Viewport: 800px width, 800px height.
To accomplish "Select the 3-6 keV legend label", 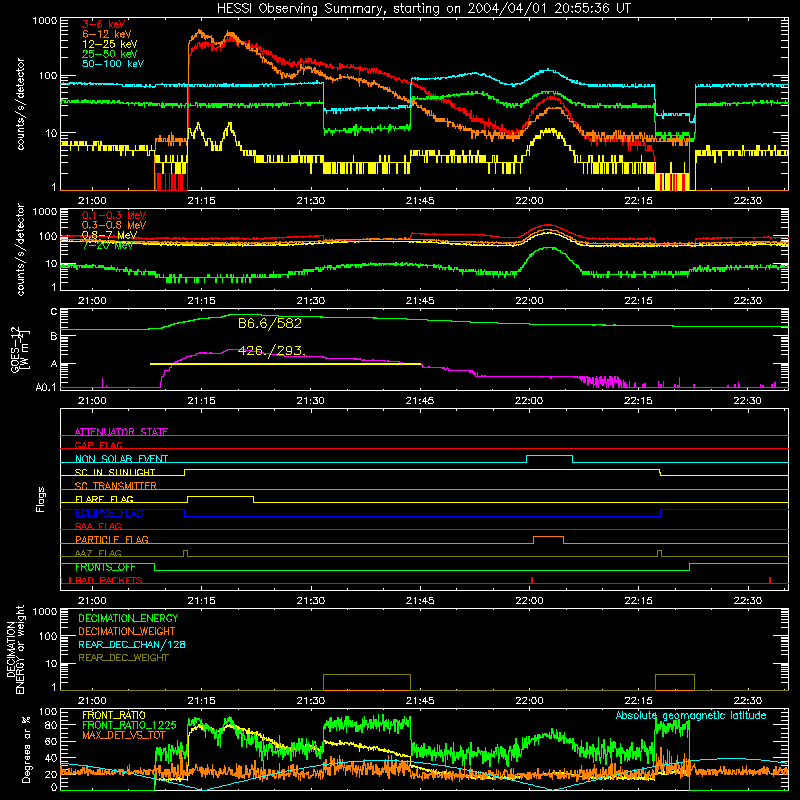I will 103,24.
